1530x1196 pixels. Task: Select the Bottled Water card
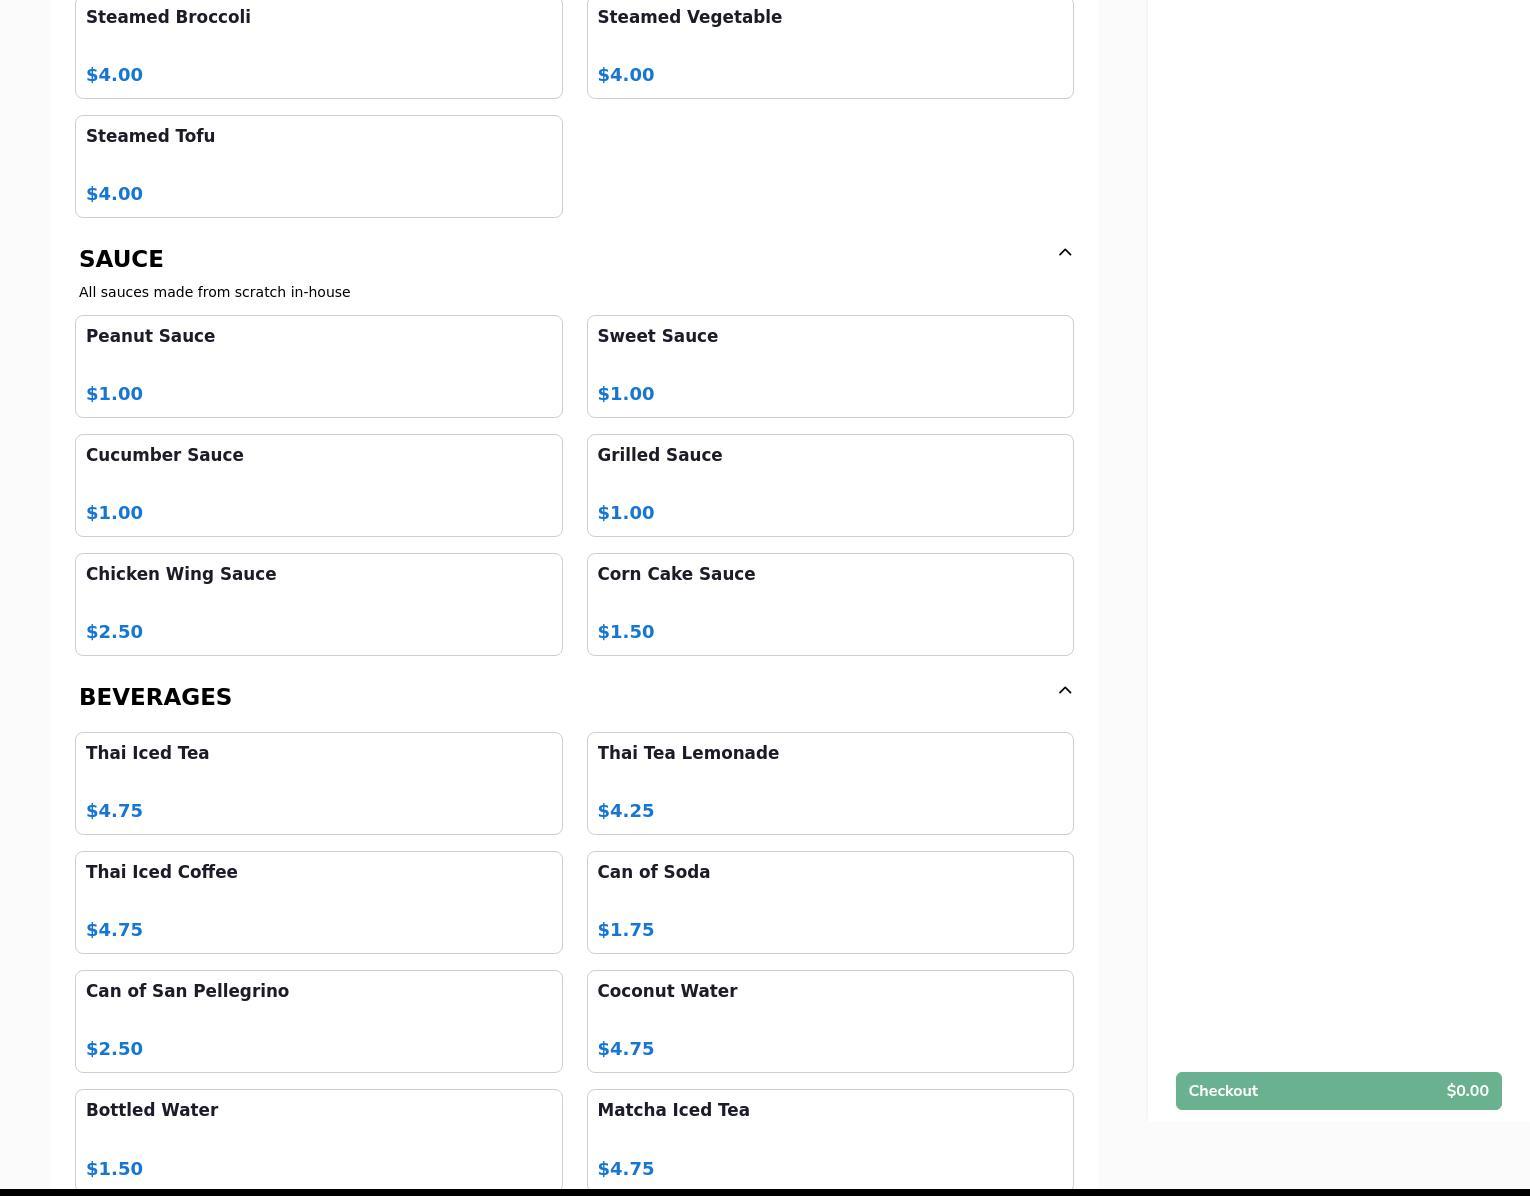[x=318, y=1138]
